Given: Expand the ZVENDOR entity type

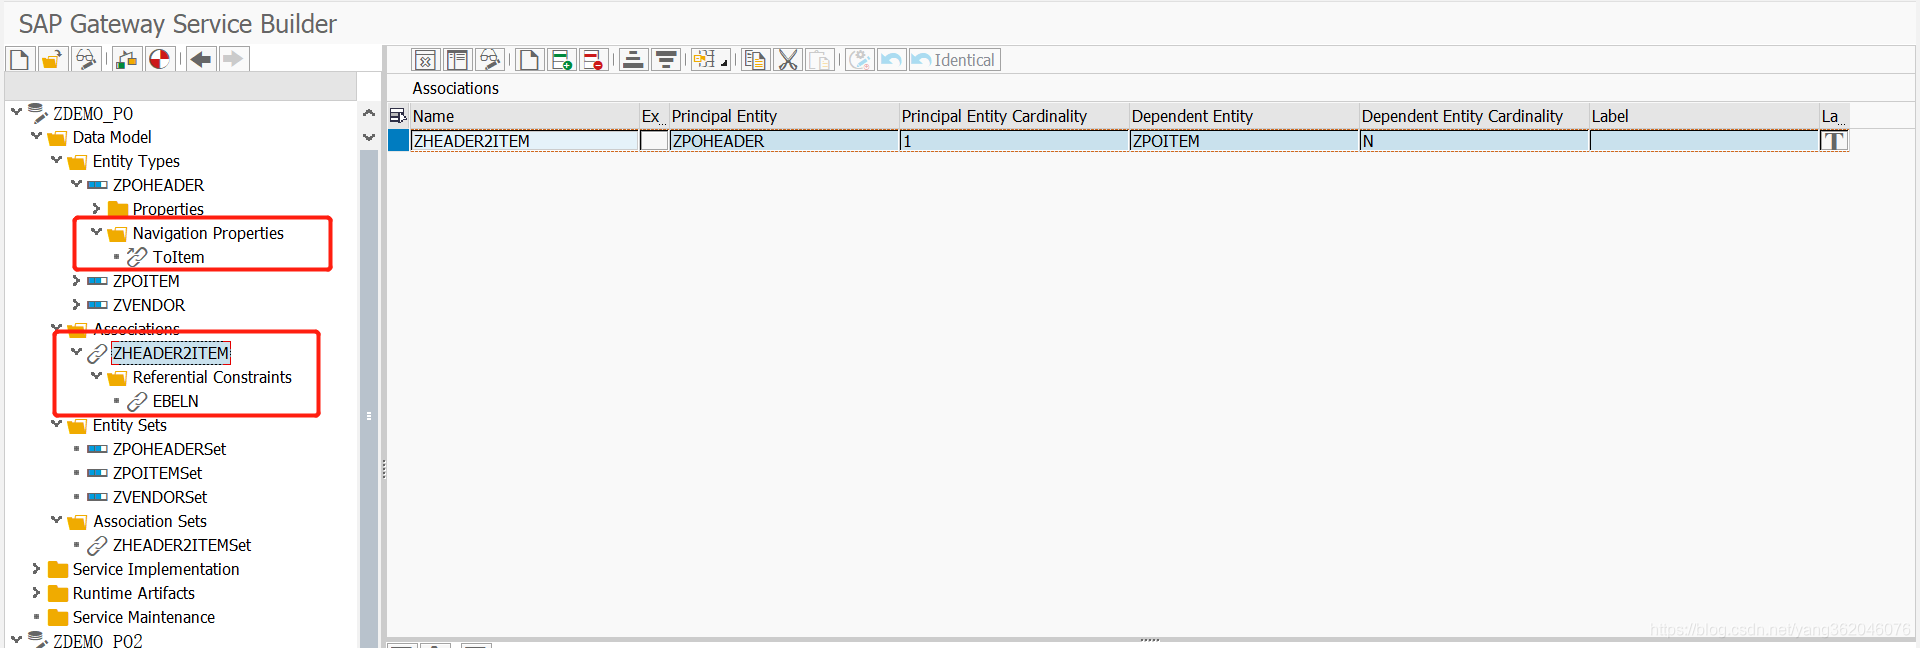Looking at the screenshot, I should (x=77, y=304).
